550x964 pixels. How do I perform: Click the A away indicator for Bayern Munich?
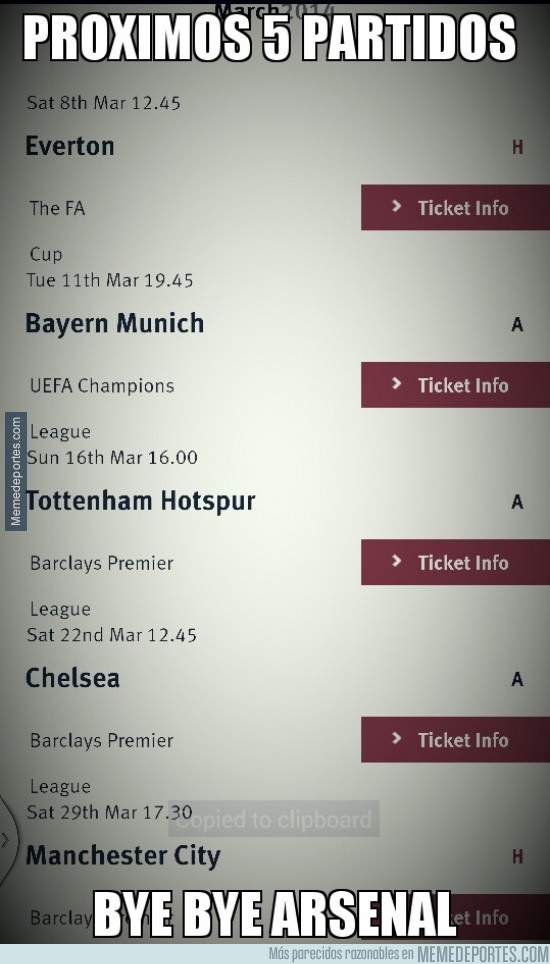[517, 324]
